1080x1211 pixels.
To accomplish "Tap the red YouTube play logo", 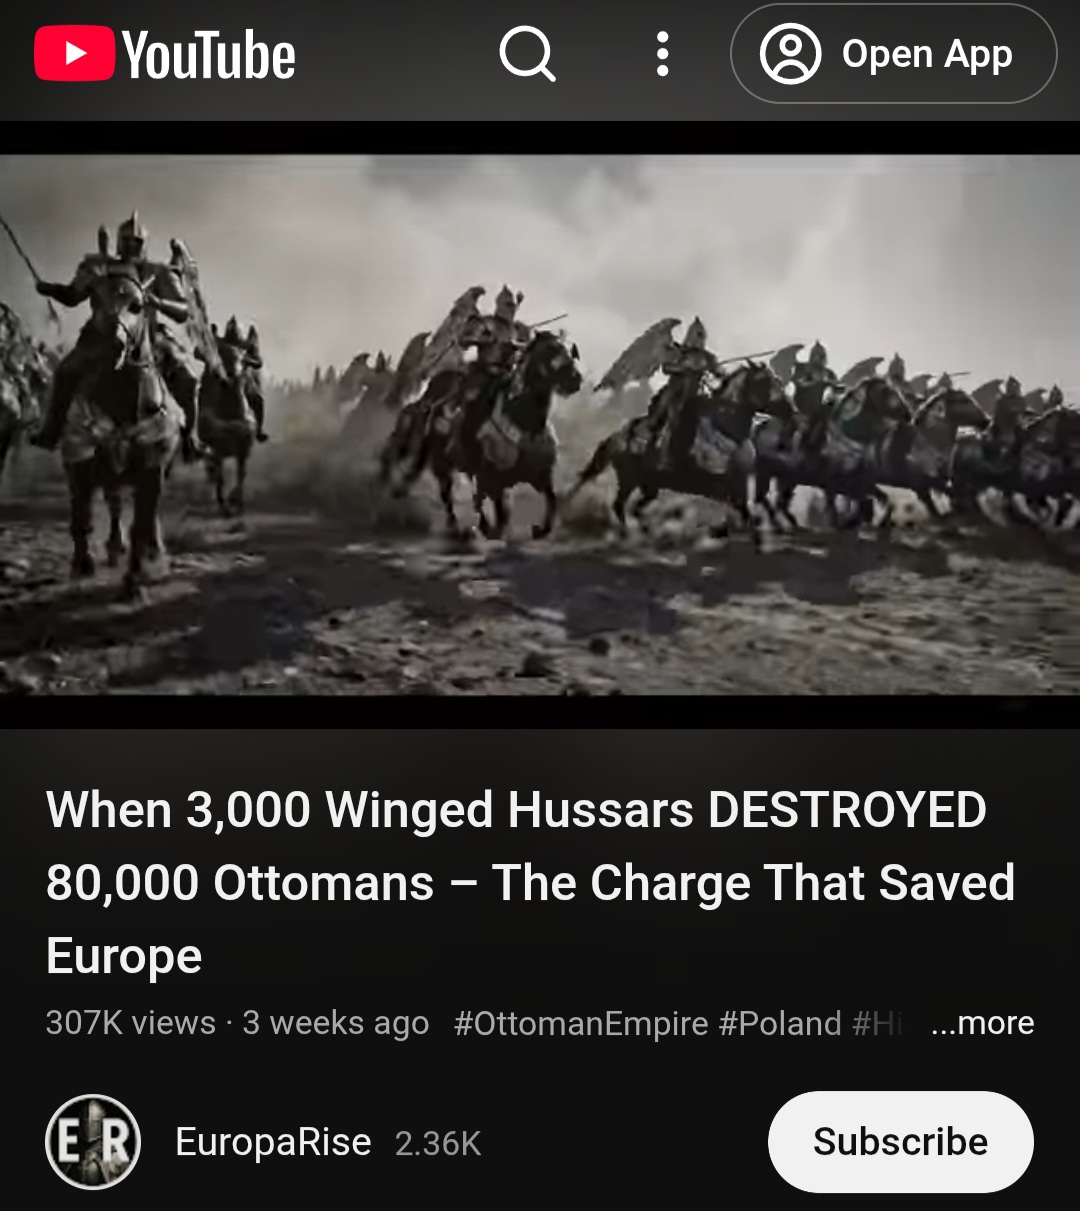I will coord(74,54).
